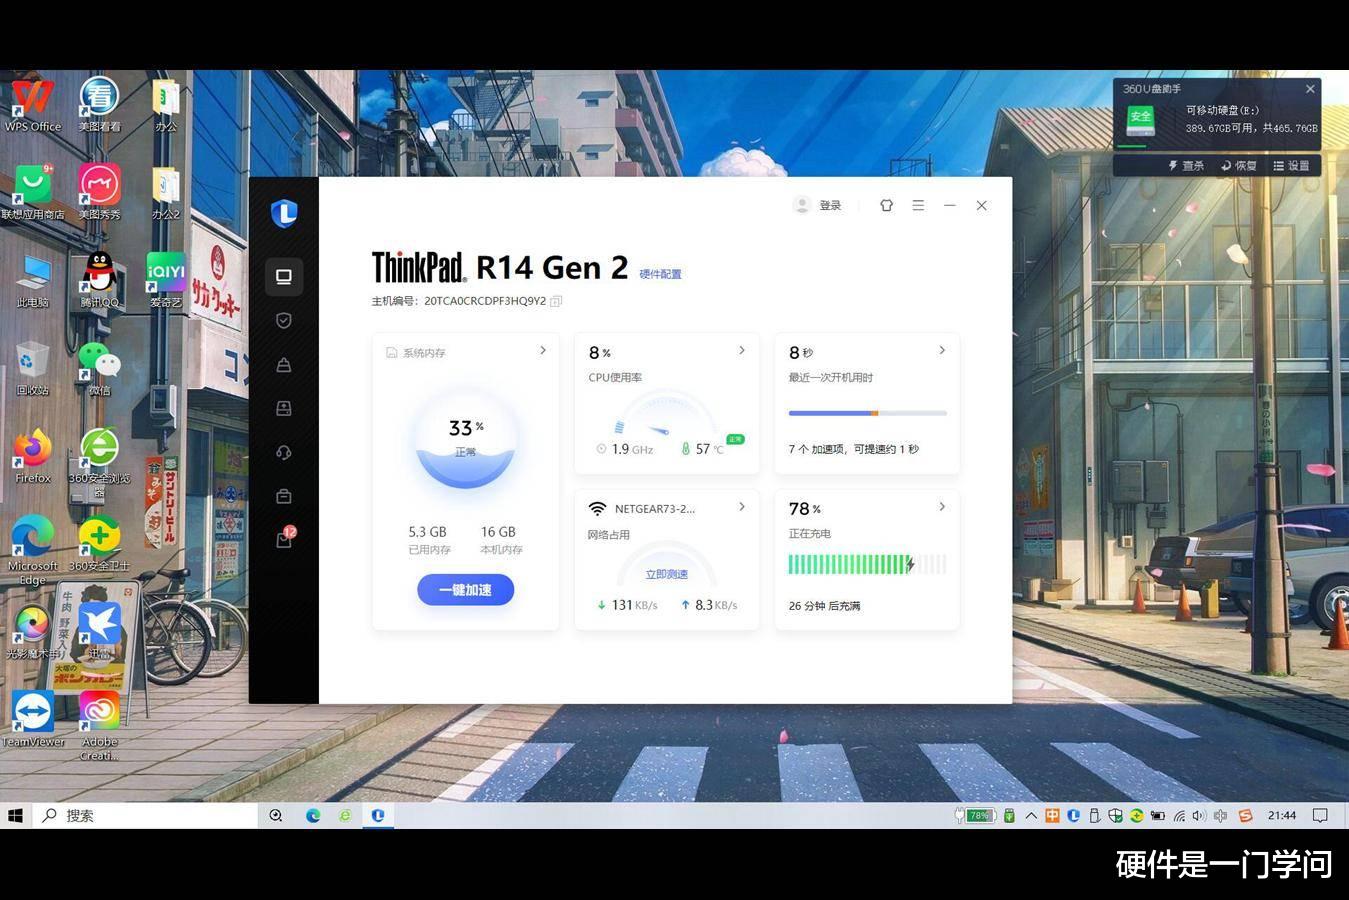Viewport: 1349px width, 900px height.
Task: Click the 登录 login button
Action: click(819, 205)
